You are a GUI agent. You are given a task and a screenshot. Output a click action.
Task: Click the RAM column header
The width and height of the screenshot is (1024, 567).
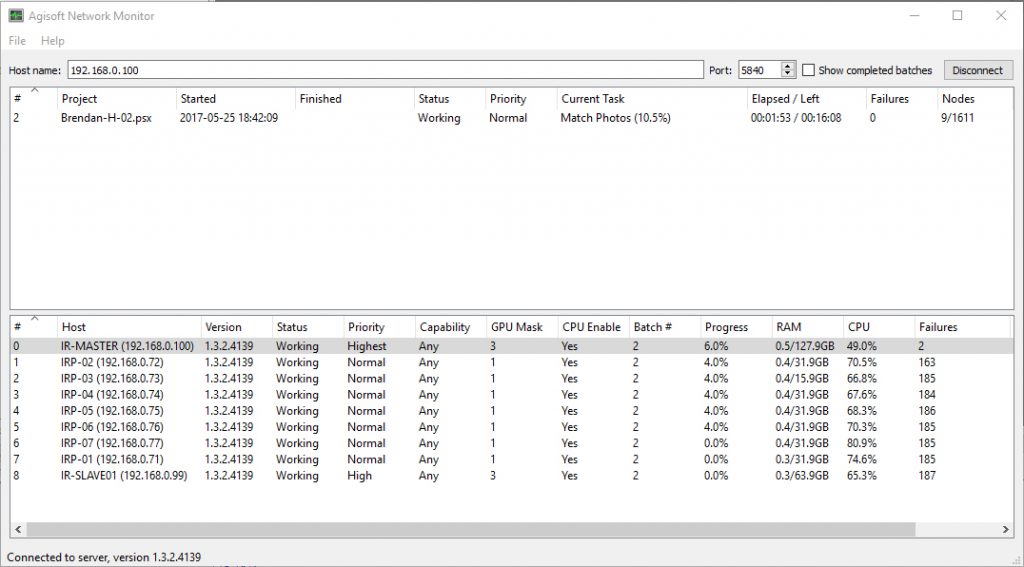pyautogui.click(x=807, y=327)
